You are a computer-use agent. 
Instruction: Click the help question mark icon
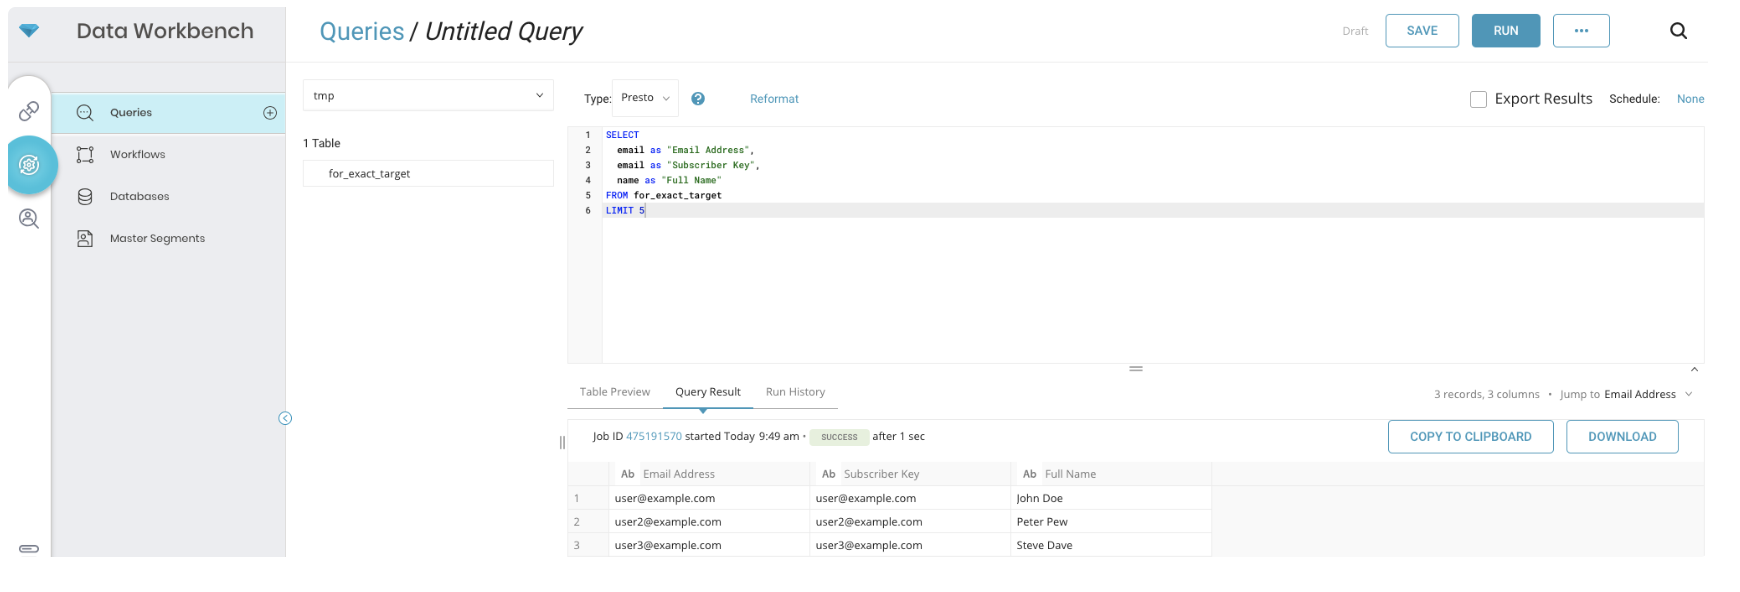point(698,99)
